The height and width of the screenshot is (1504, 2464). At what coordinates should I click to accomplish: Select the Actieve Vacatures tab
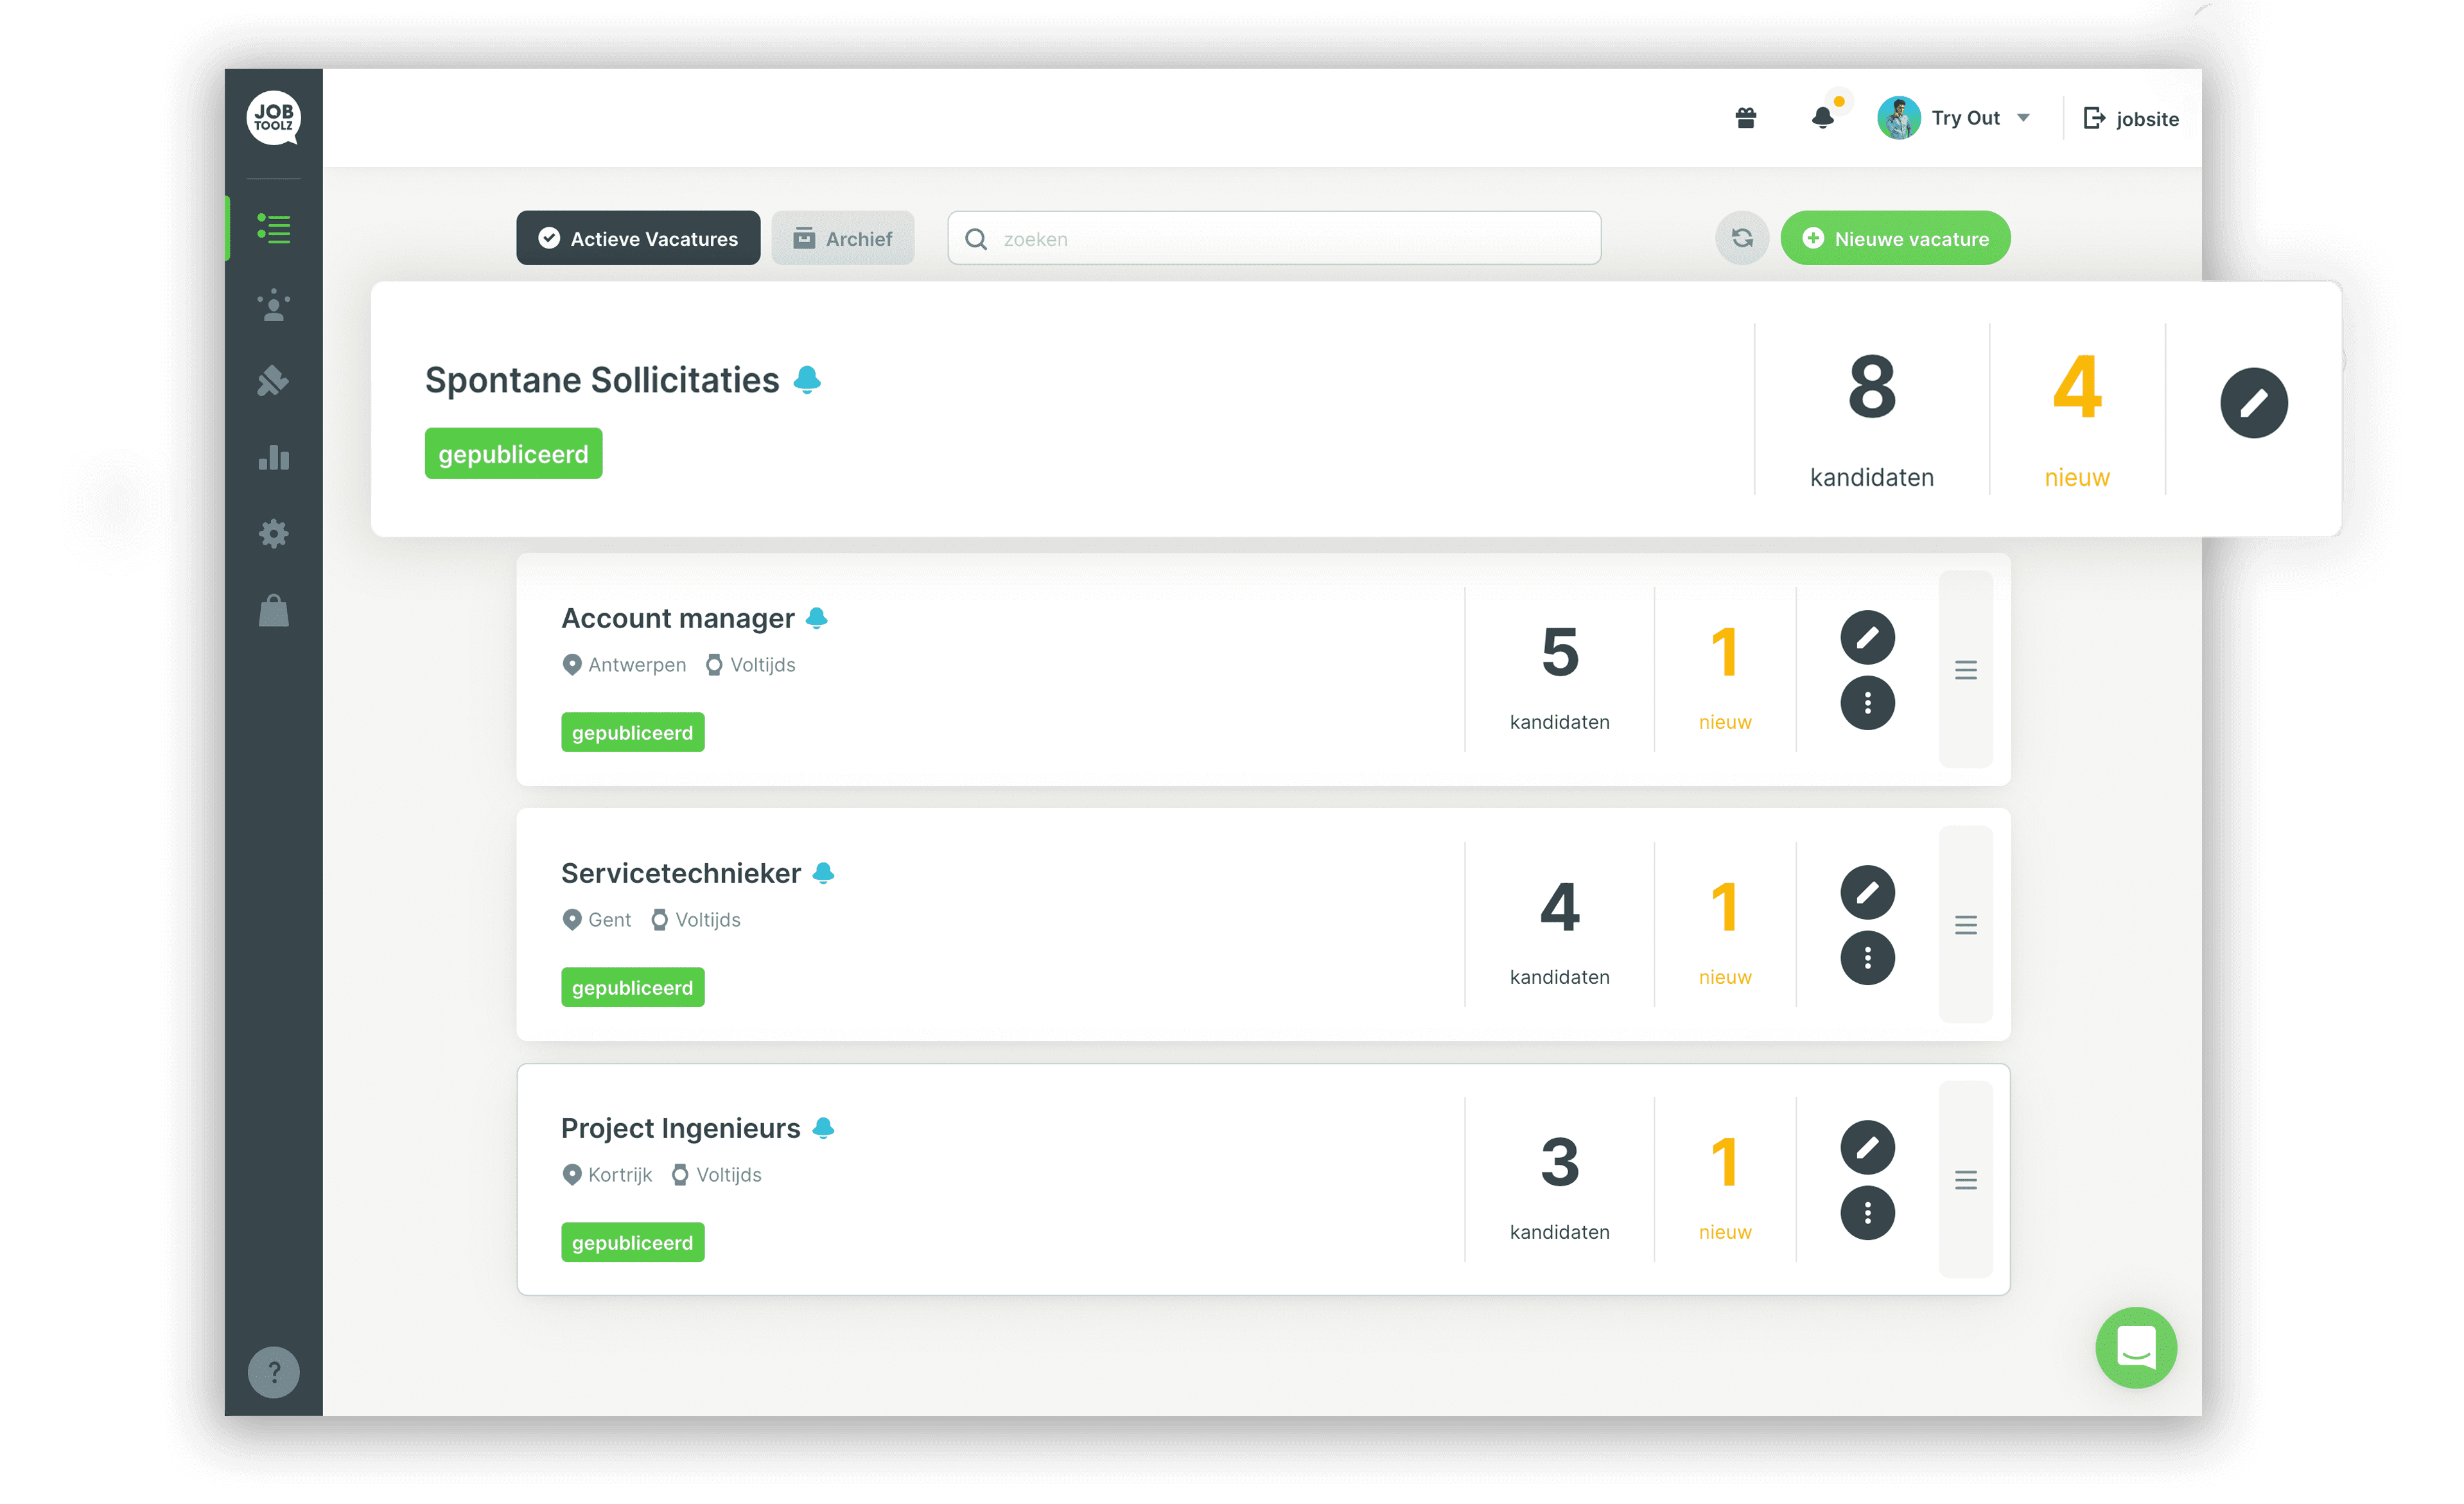click(638, 238)
